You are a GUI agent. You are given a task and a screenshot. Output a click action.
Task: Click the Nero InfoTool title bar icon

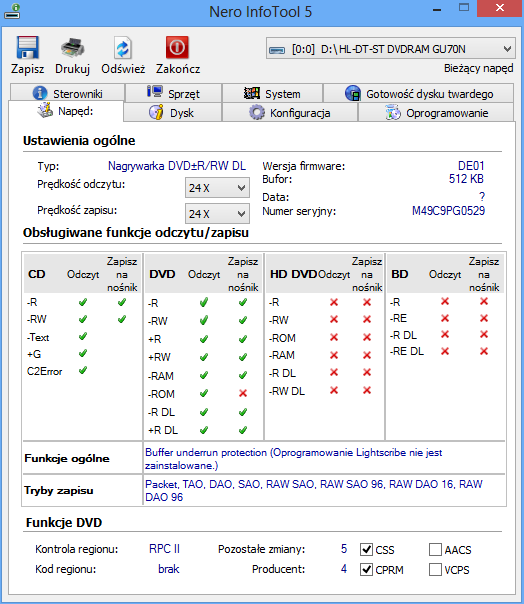(x=12, y=11)
